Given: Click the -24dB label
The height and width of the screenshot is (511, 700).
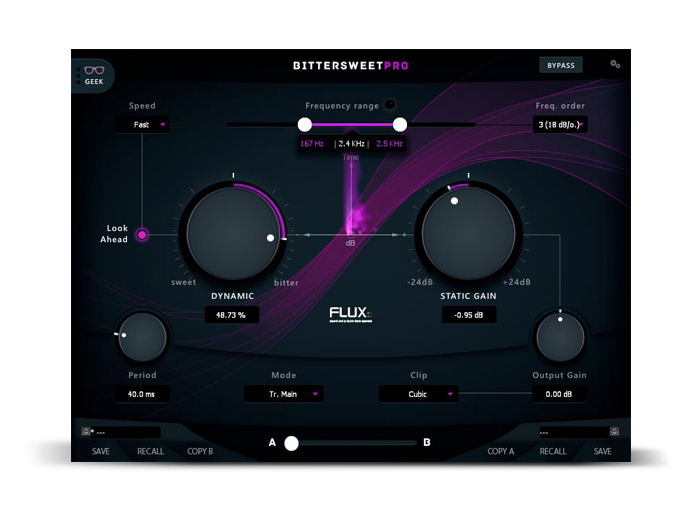Looking at the screenshot, I should pos(420,282).
